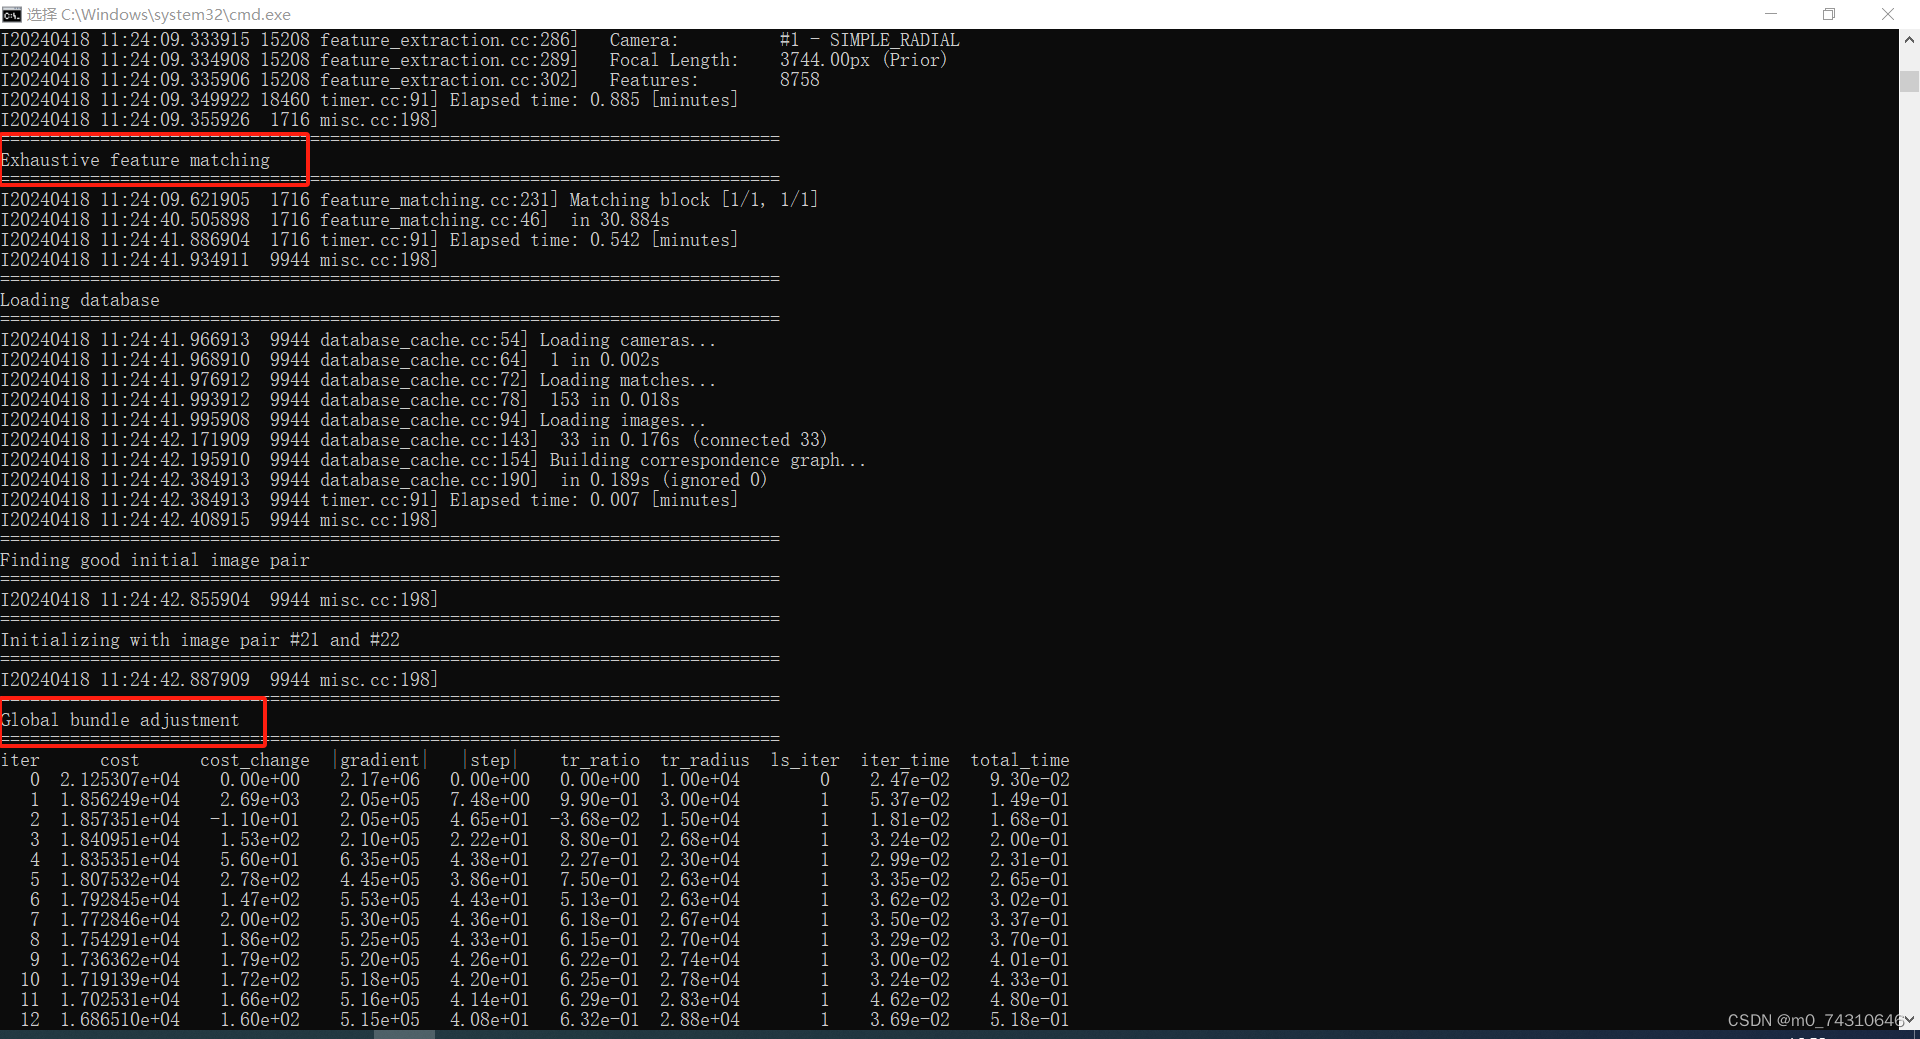
Task: Click the title bar path C:\Windows\system32\cmd.exe
Action: coord(175,14)
